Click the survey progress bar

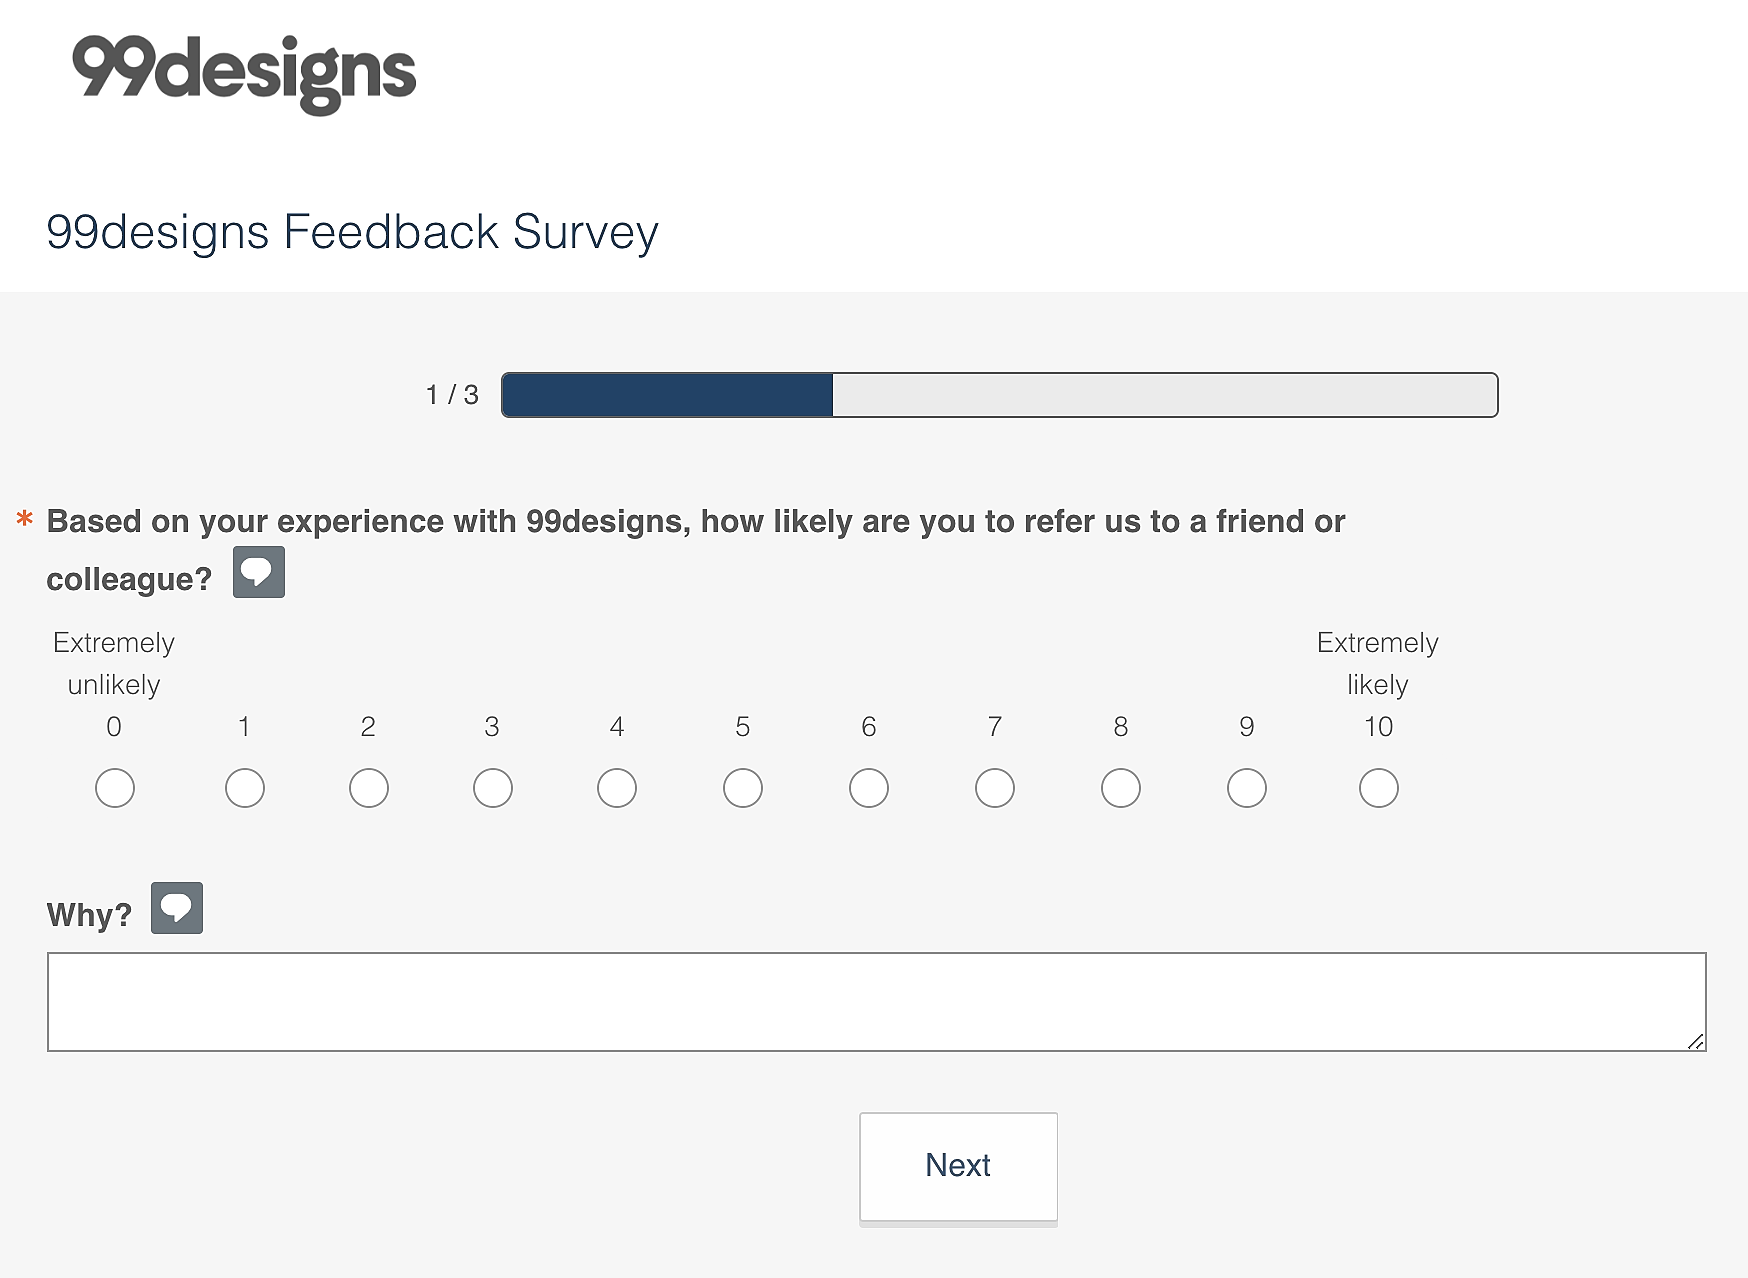coord(1000,395)
